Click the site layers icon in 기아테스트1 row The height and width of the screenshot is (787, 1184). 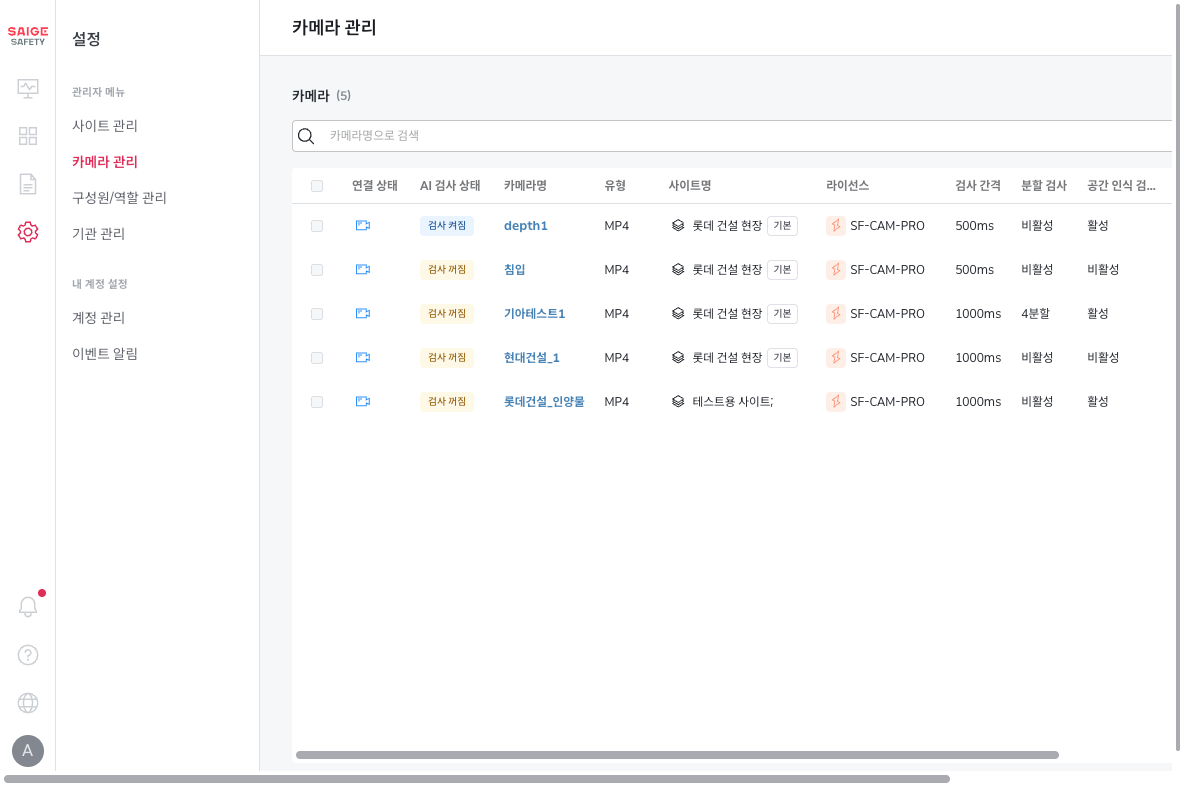(x=678, y=313)
